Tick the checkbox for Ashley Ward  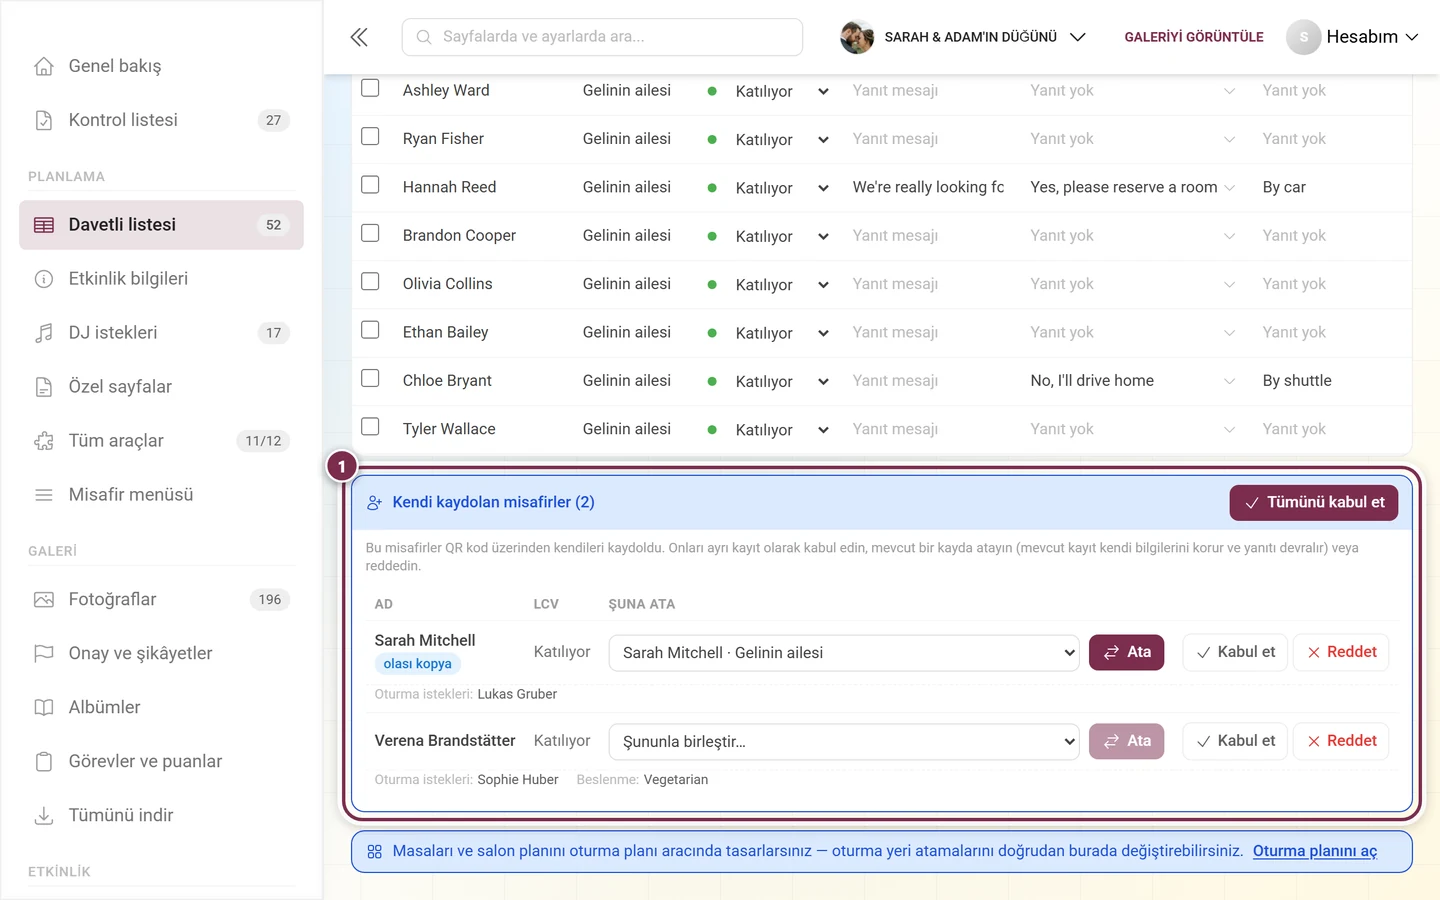pos(370,88)
